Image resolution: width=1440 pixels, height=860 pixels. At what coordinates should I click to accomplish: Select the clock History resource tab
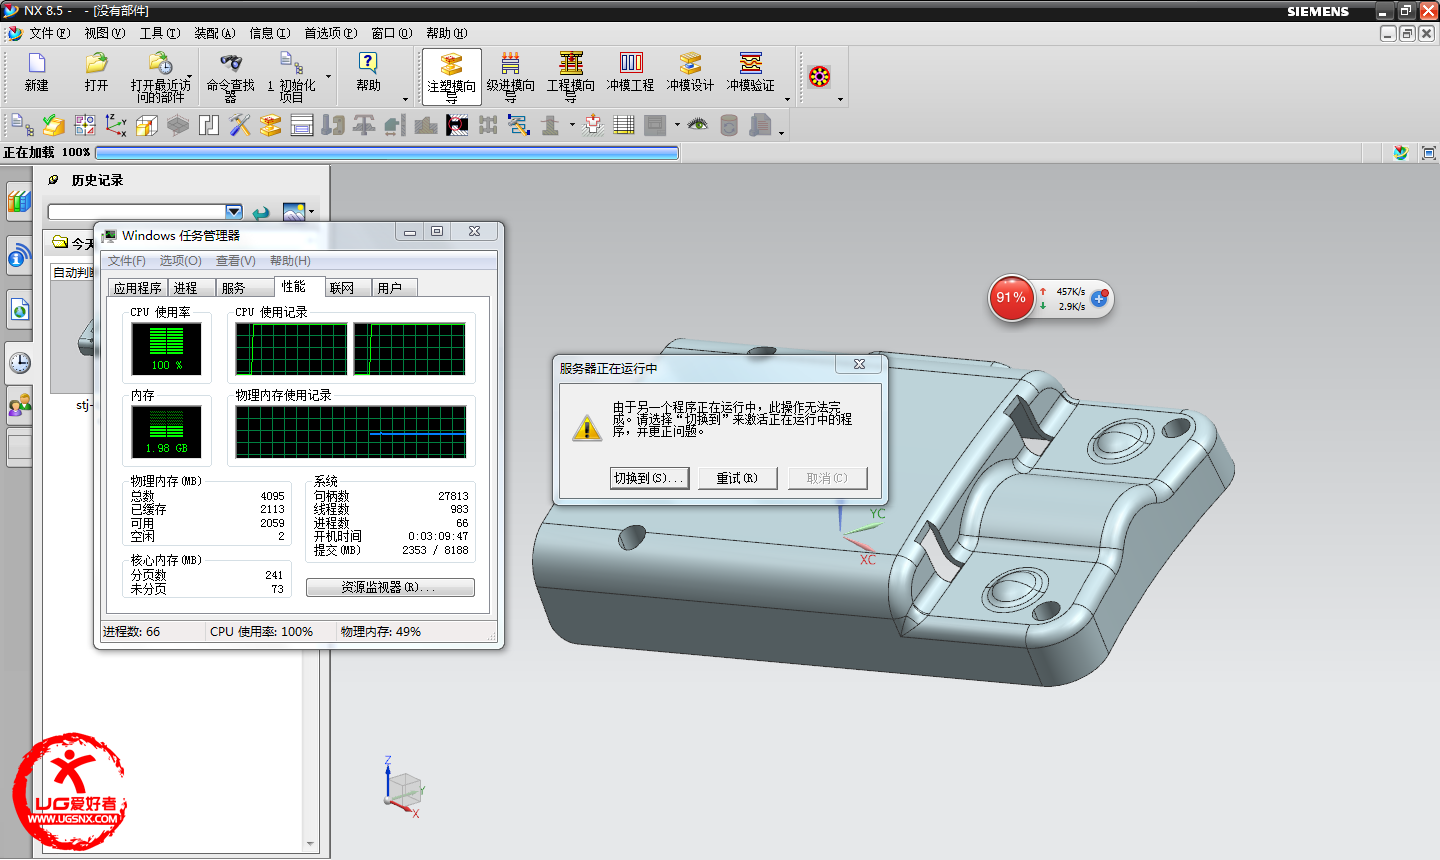tap(19, 363)
